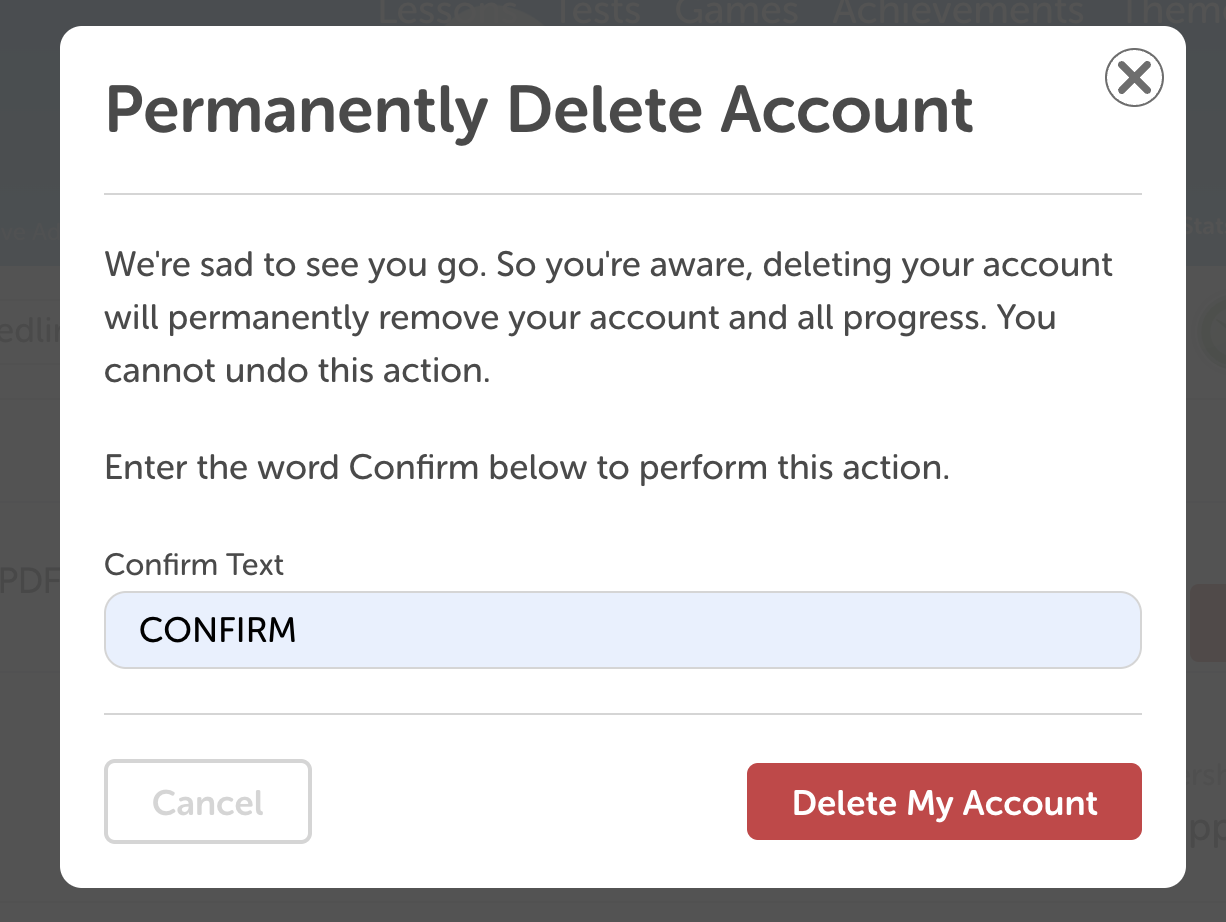The height and width of the screenshot is (922, 1226).
Task: Close the dialog with the X icon
Action: coord(1134,77)
